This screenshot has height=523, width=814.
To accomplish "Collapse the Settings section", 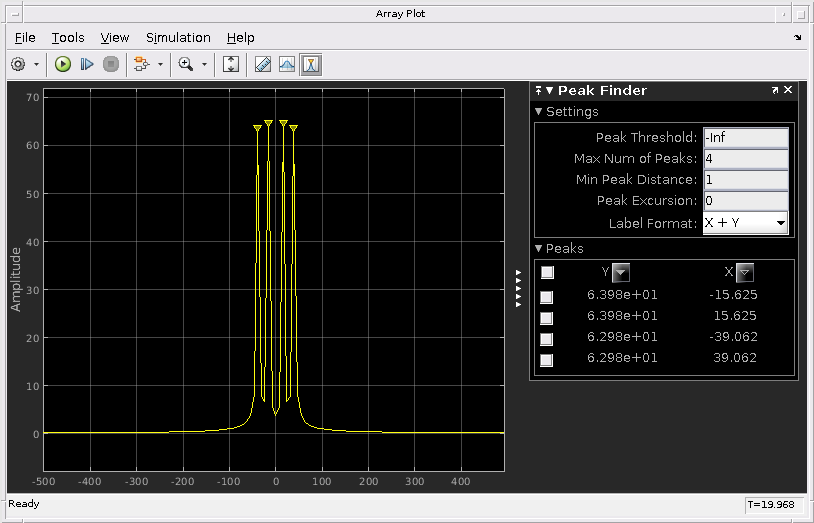I will [x=538, y=111].
